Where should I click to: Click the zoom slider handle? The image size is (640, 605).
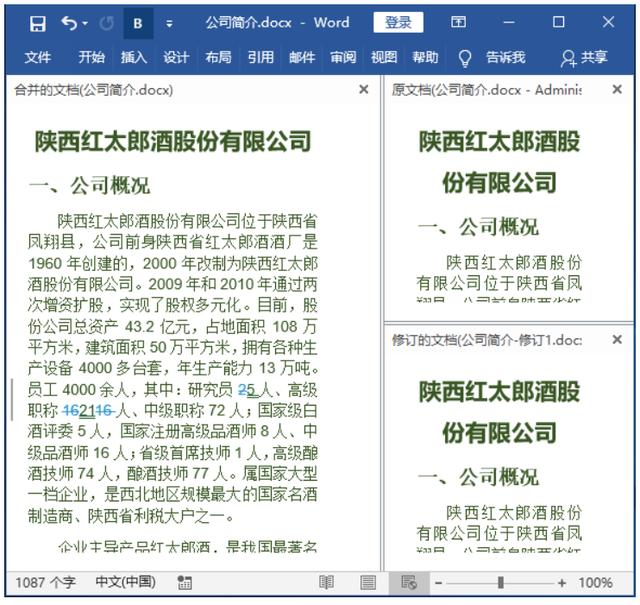[500, 583]
